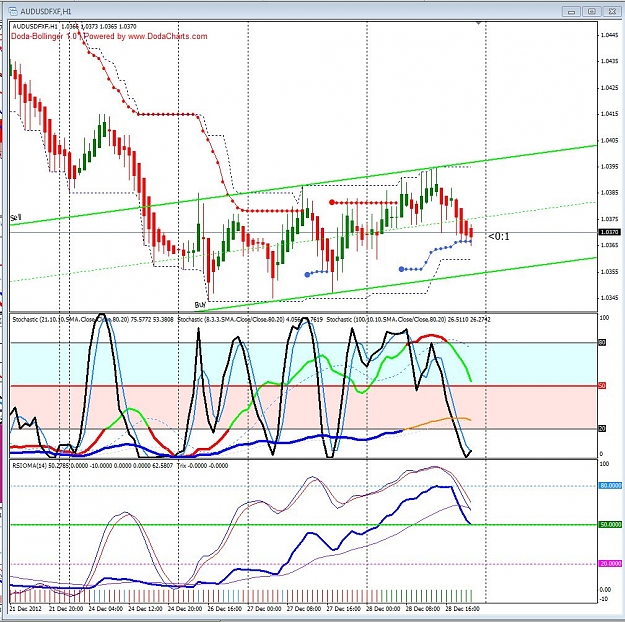Click the Doda-Bollinger www.DodaCharts.com label

[109, 36]
